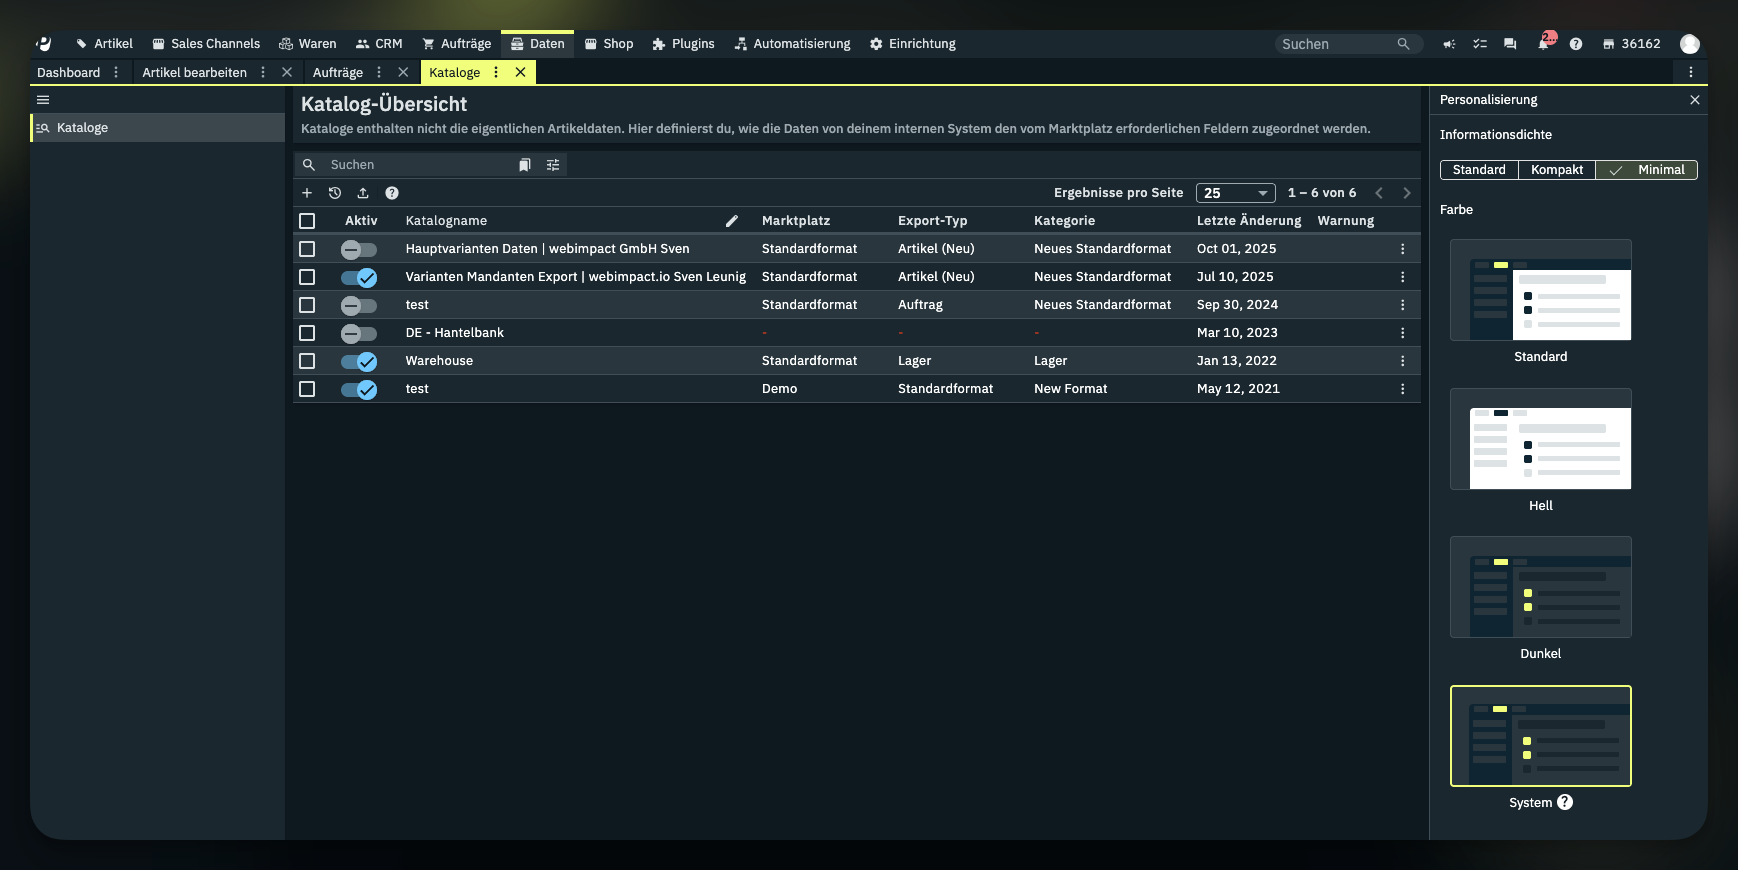Screen dimensions: 1738x870
Task: Click the plus icon to add a catalog
Action: pyautogui.click(x=307, y=193)
